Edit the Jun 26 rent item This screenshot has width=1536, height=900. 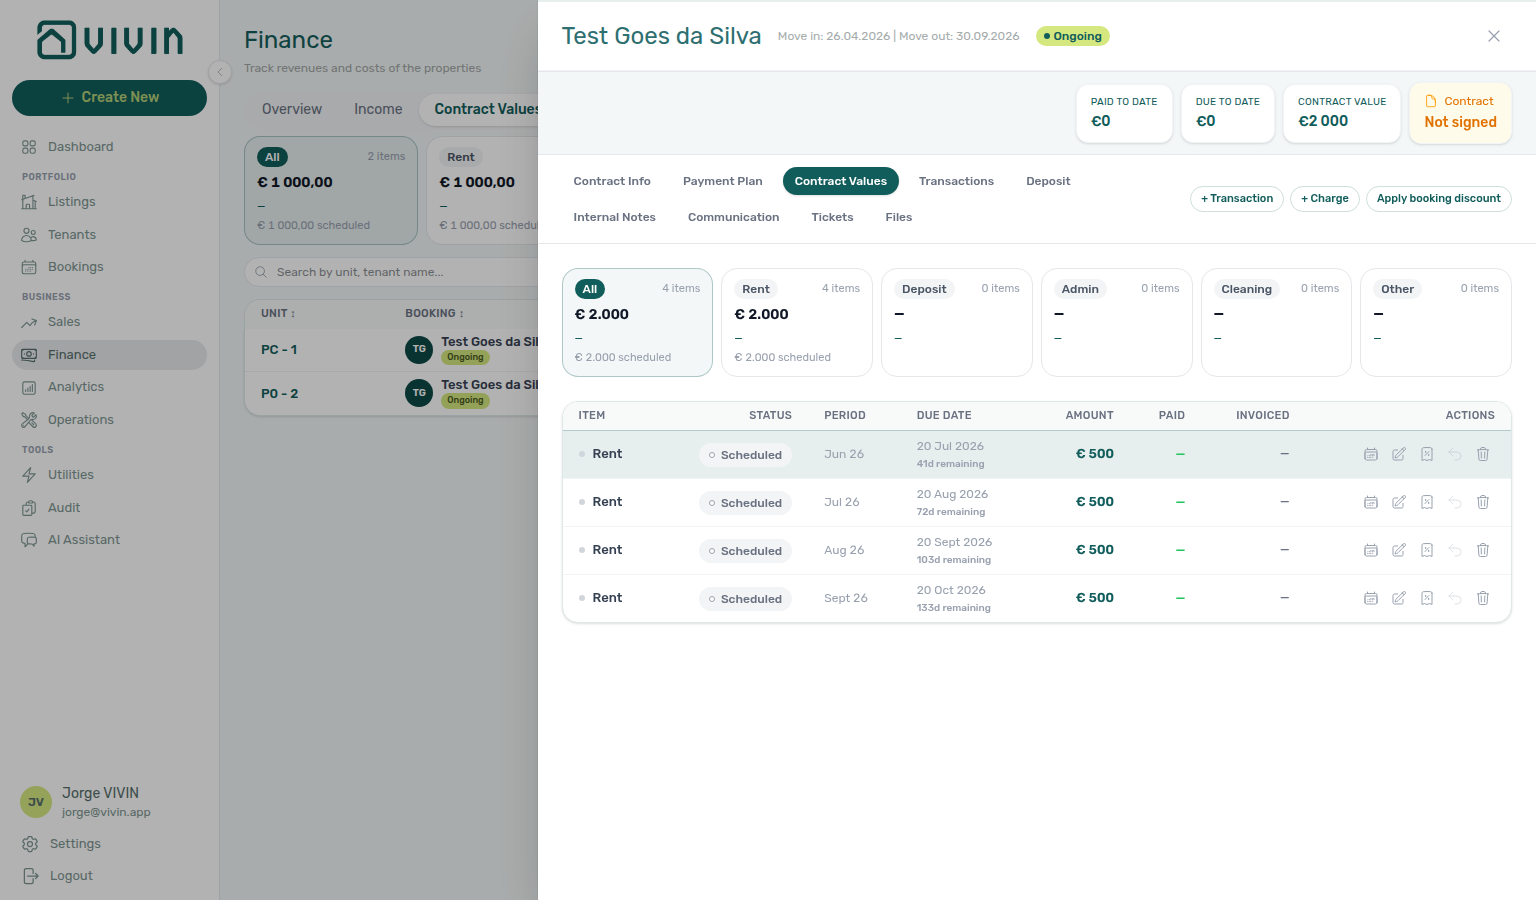[x=1399, y=454]
